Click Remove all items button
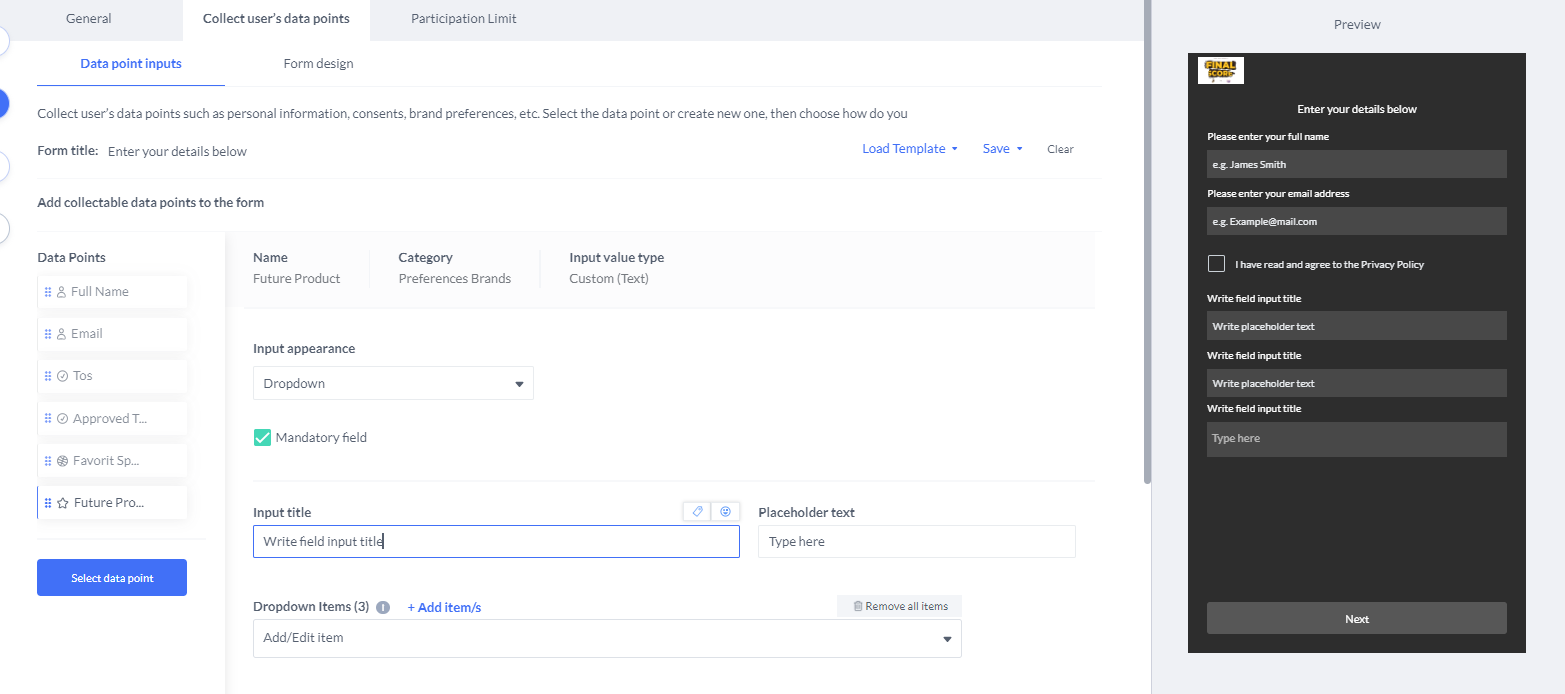This screenshot has height=694, width=1565. pos(900,606)
